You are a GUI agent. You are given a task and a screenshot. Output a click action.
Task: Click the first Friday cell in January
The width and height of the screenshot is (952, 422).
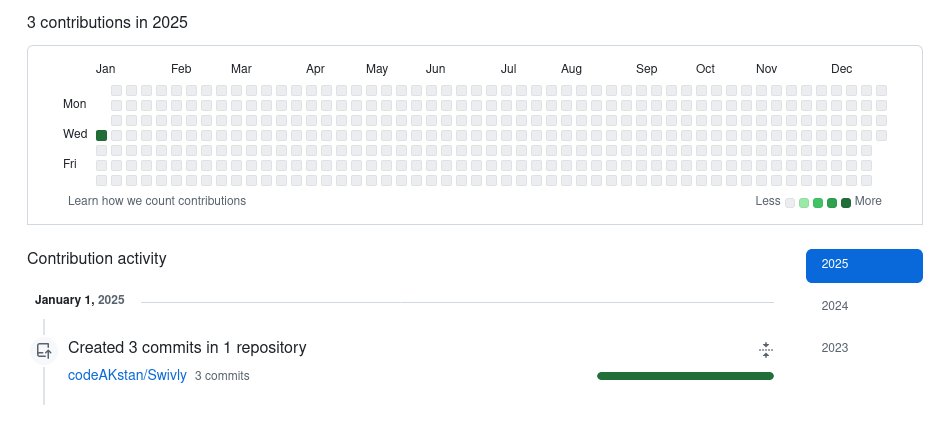coord(101,165)
